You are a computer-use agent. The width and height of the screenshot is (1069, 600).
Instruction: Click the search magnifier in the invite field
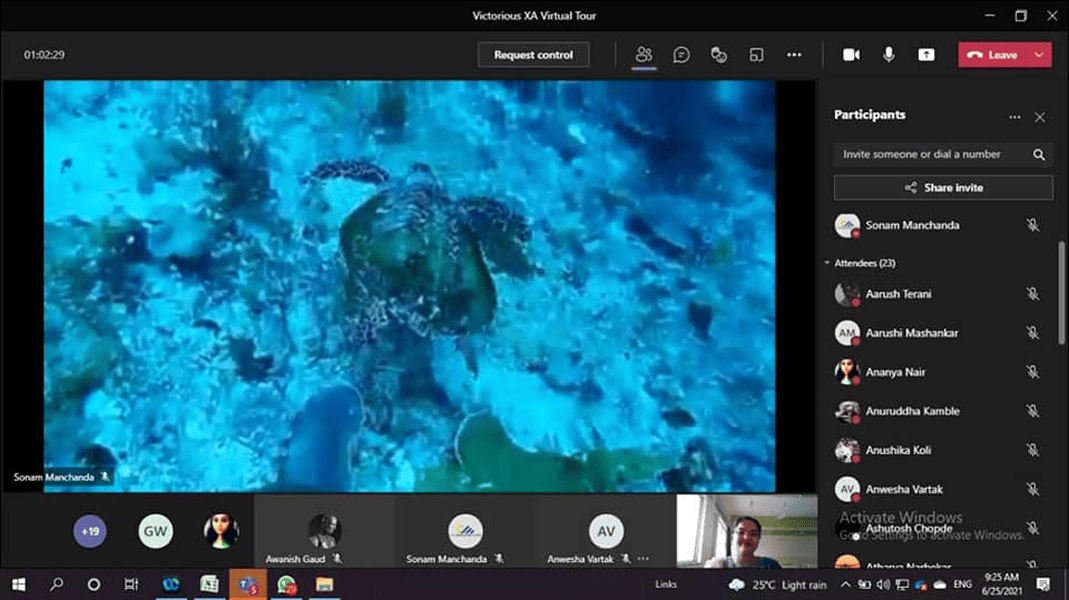(x=1039, y=155)
